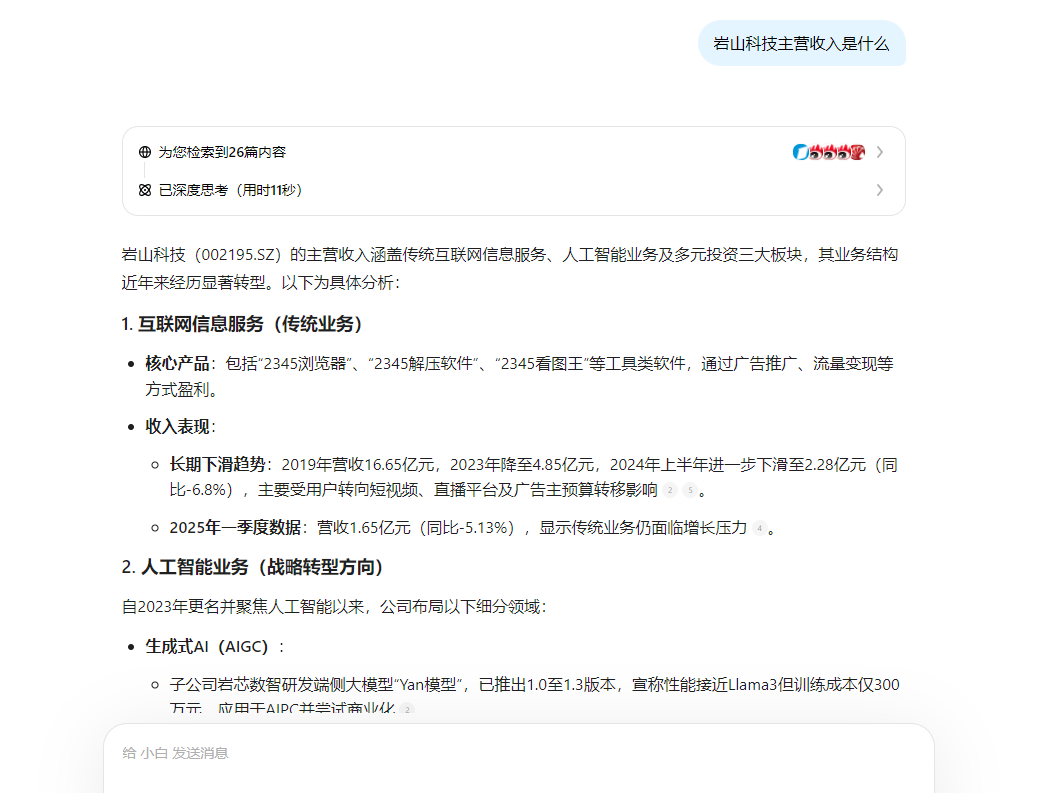
Task: Click the deep thinking atom icon
Action: [144, 190]
